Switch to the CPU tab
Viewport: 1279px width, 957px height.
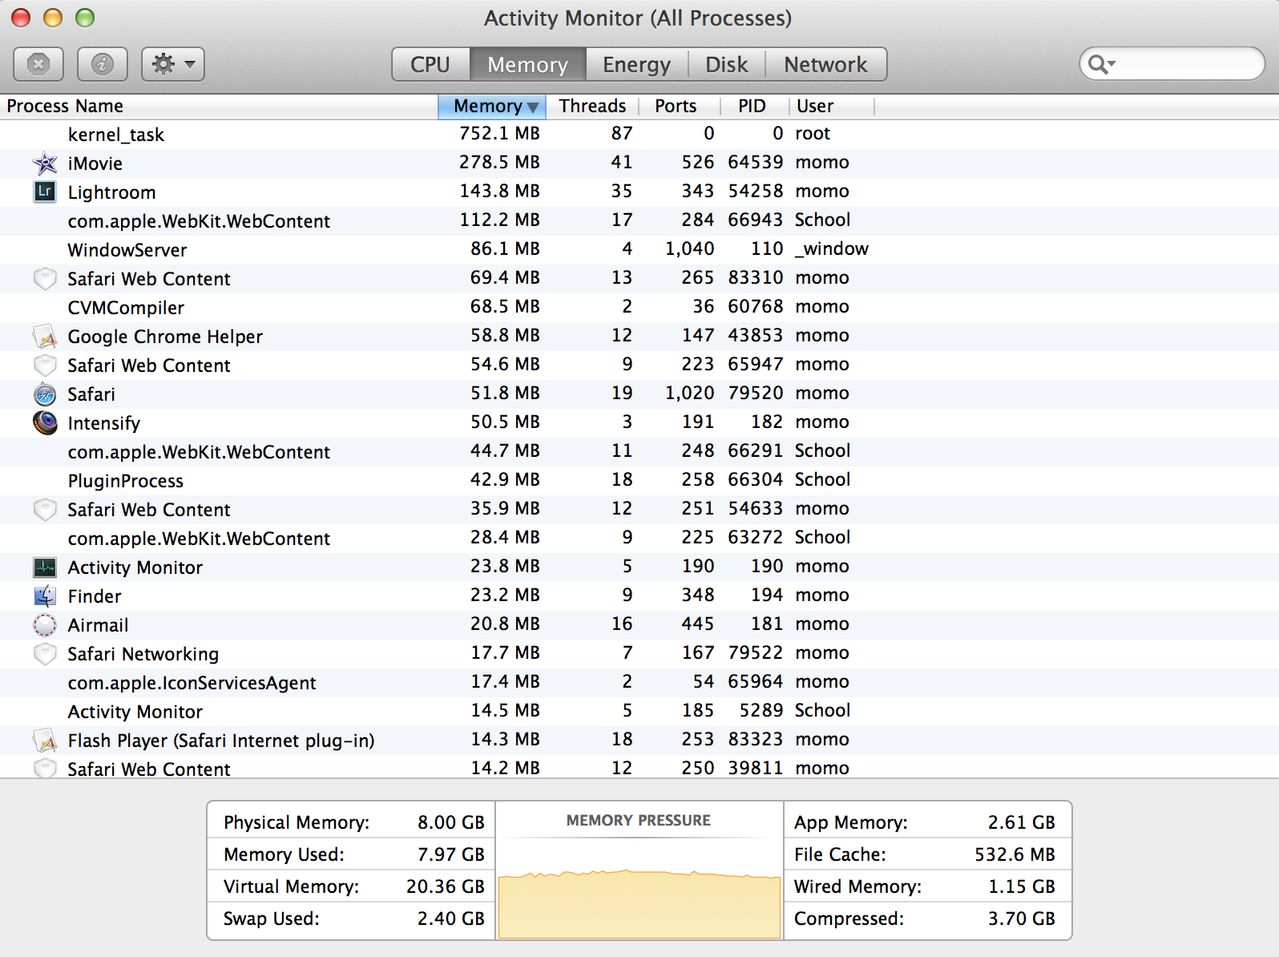pos(430,64)
